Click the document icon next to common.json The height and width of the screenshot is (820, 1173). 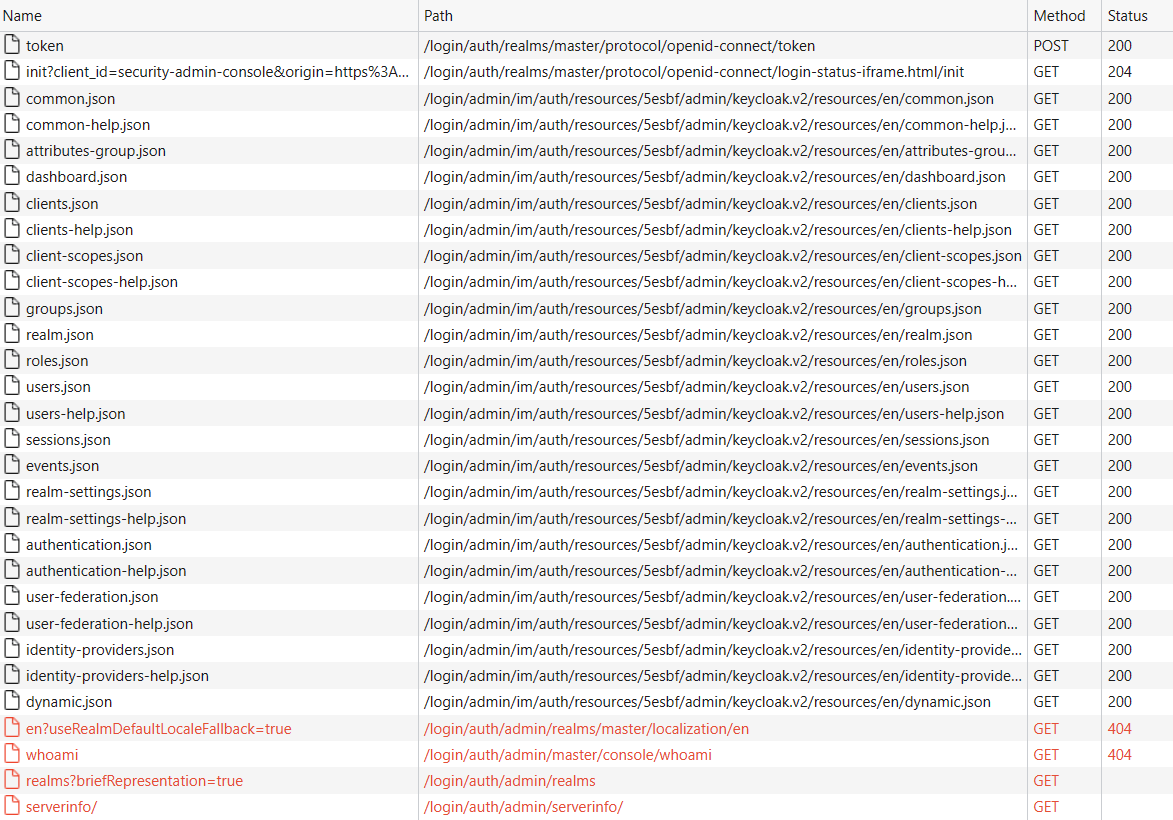[11, 98]
